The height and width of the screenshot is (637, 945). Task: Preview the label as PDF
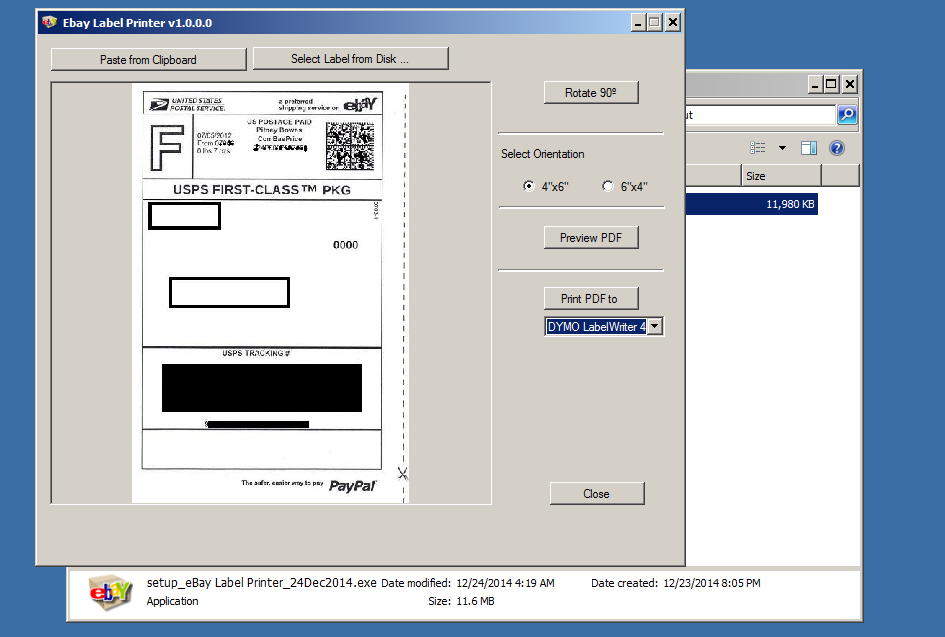tap(591, 237)
